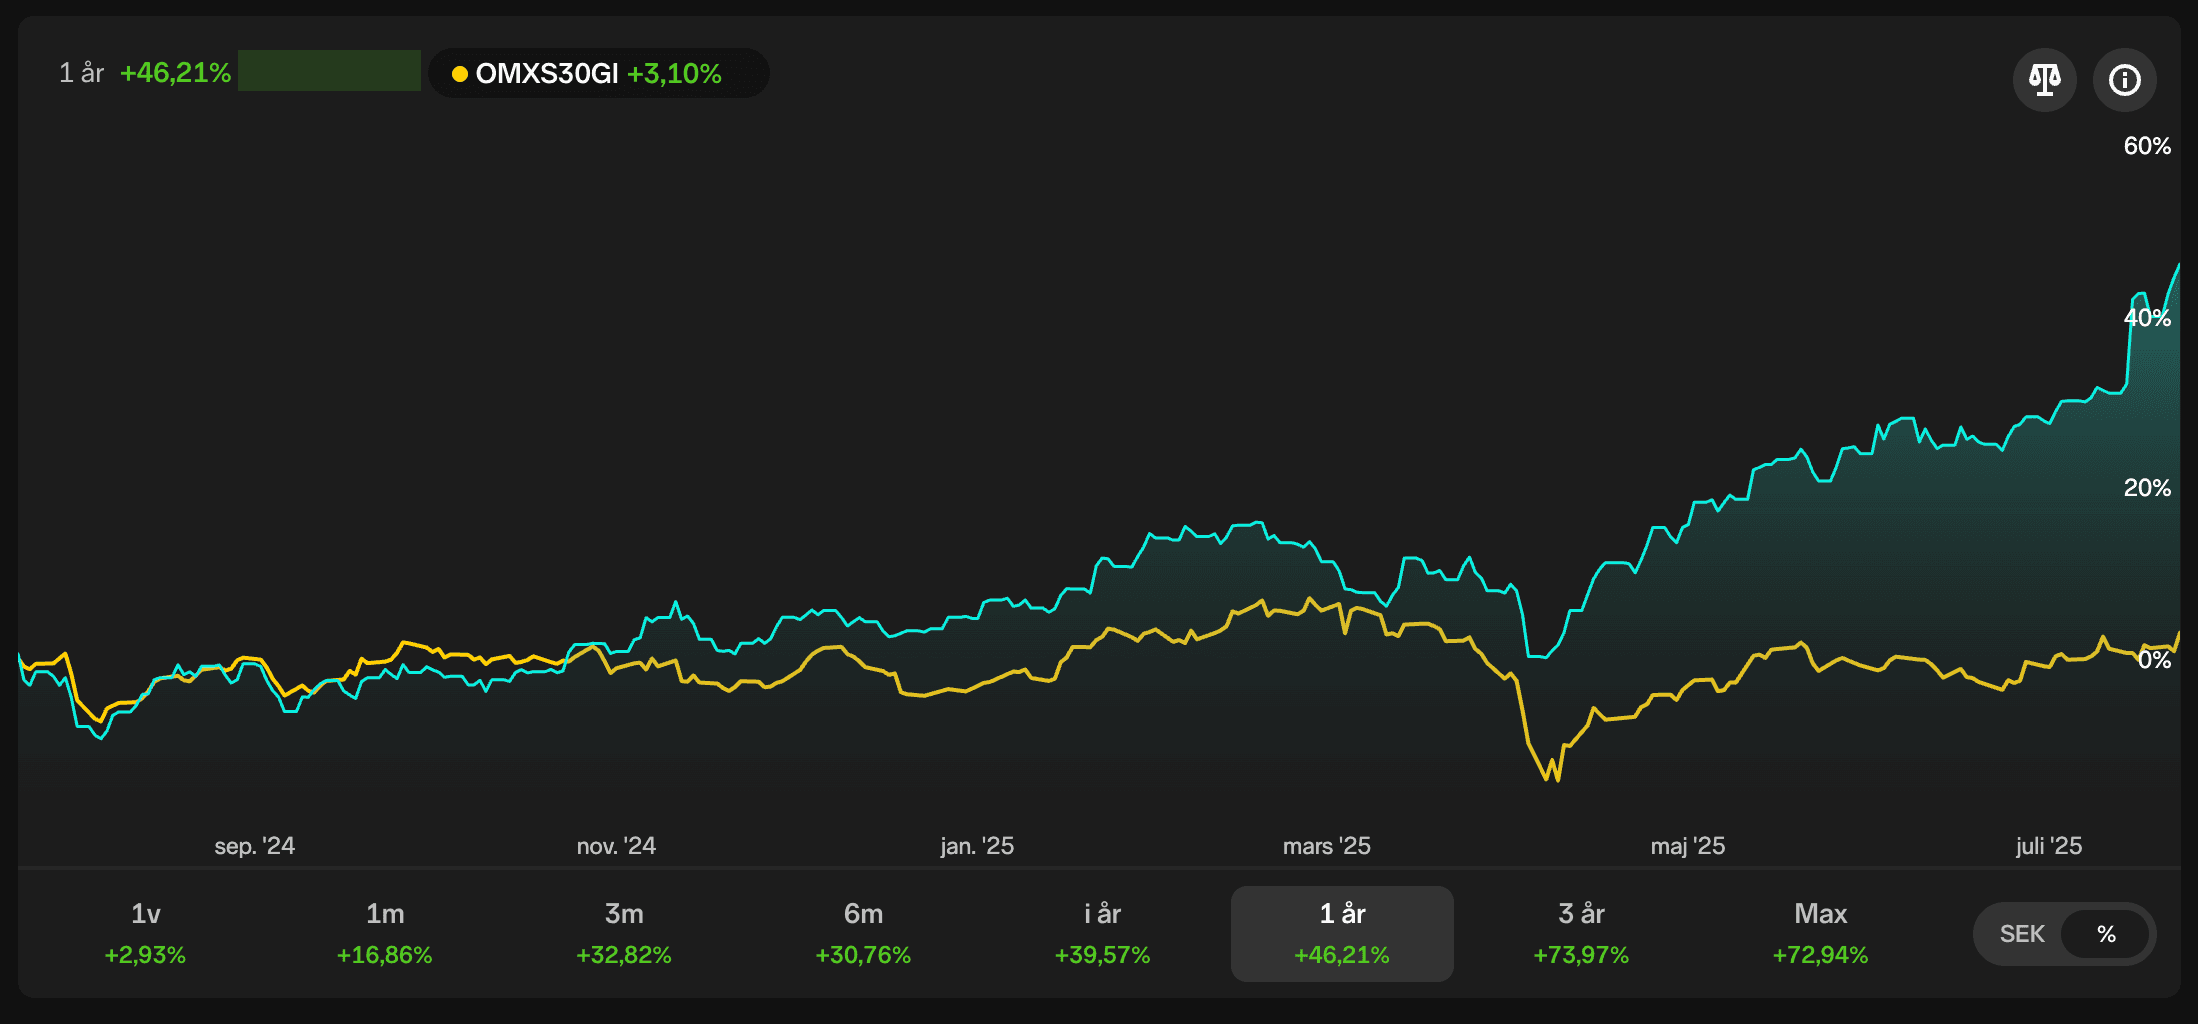Select the 1m period tab
2198x1024 pixels.
(385, 933)
